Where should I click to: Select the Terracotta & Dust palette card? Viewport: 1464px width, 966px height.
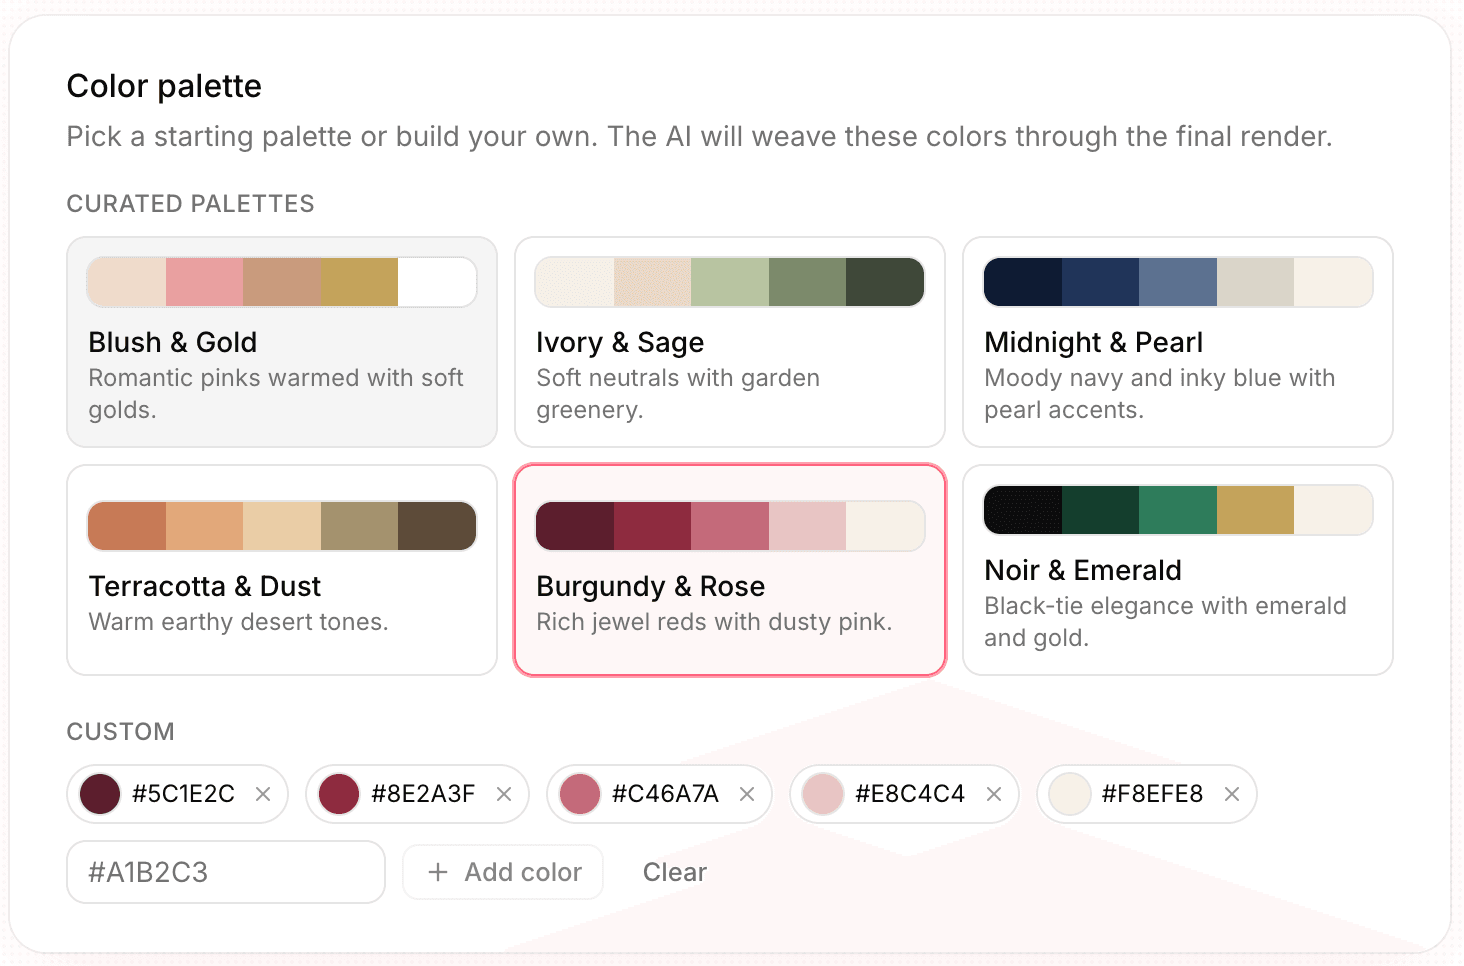click(282, 570)
